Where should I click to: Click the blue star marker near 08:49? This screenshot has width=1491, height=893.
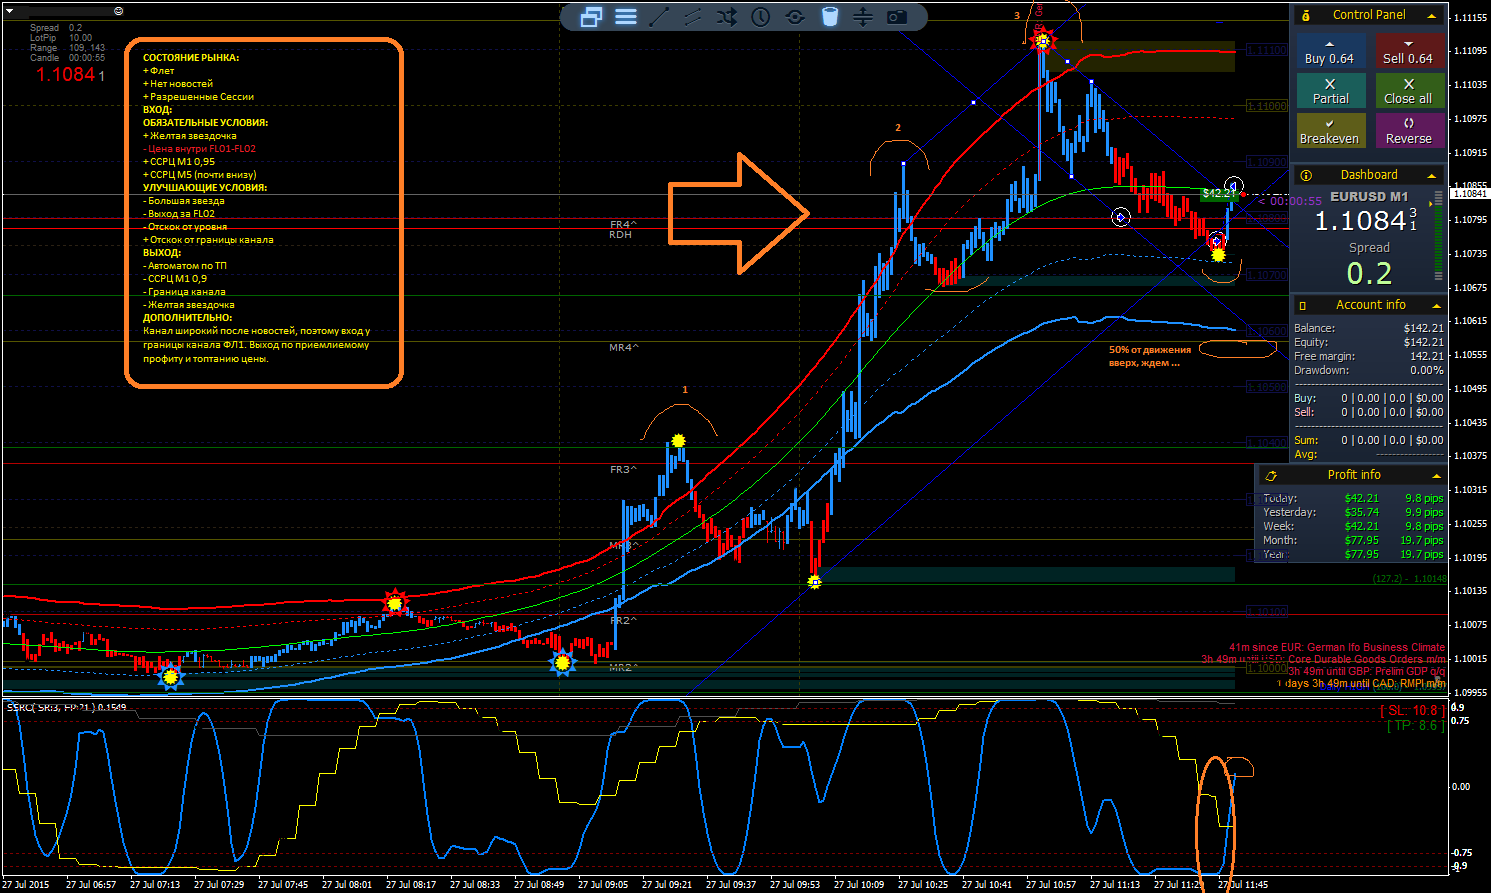point(563,662)
